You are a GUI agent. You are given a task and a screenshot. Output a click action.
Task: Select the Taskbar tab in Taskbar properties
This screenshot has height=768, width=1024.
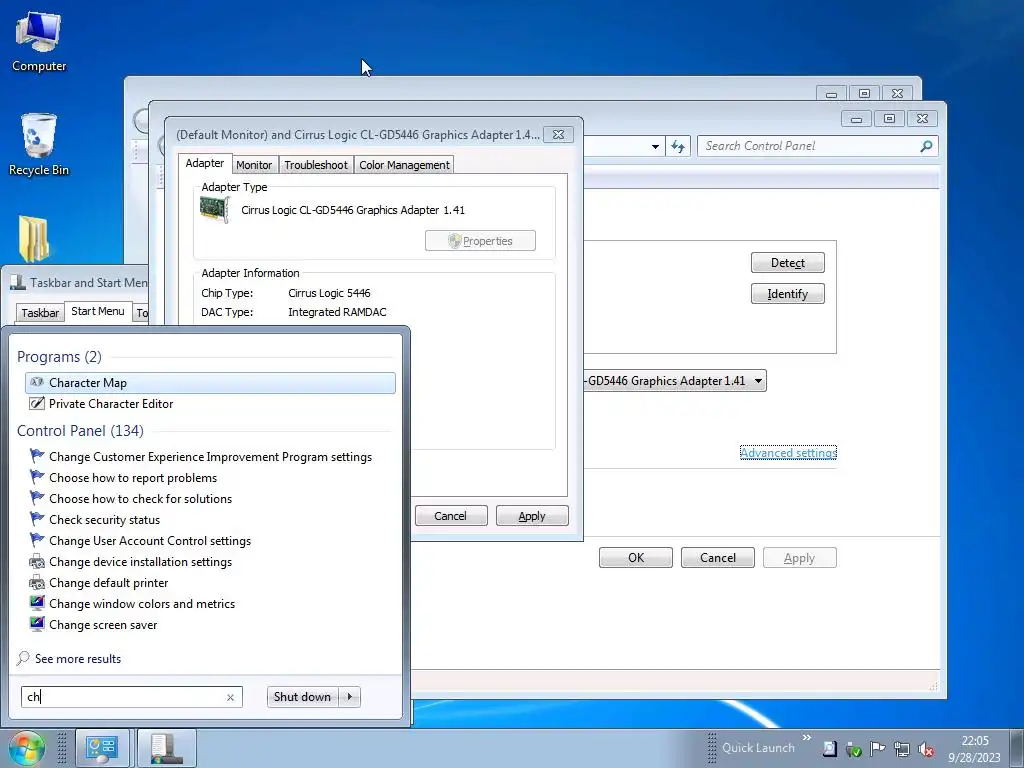point(40,313)
